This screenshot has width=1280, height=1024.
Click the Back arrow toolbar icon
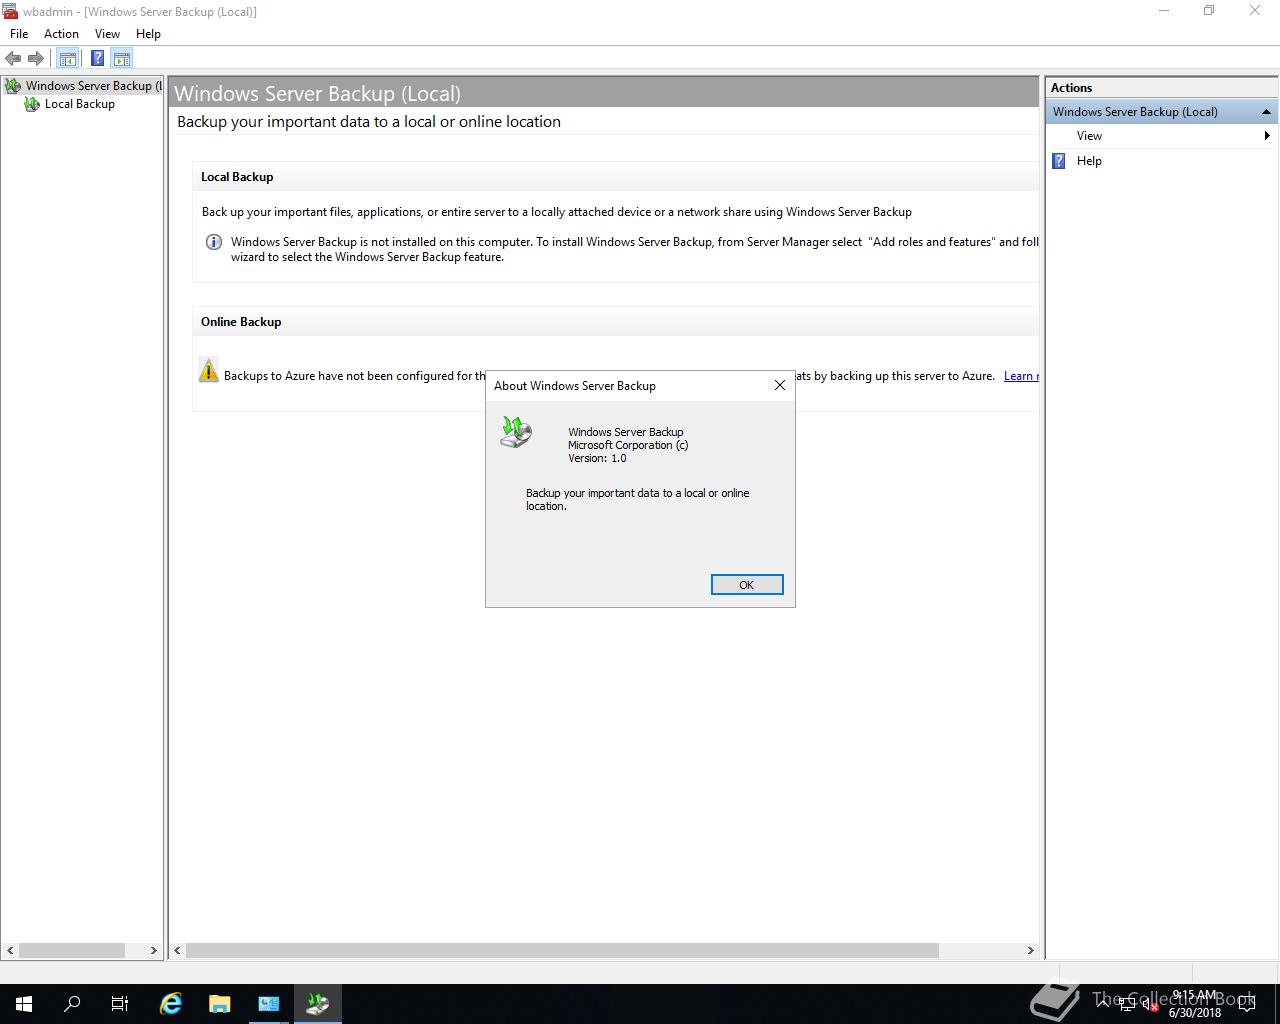point(13,58)
